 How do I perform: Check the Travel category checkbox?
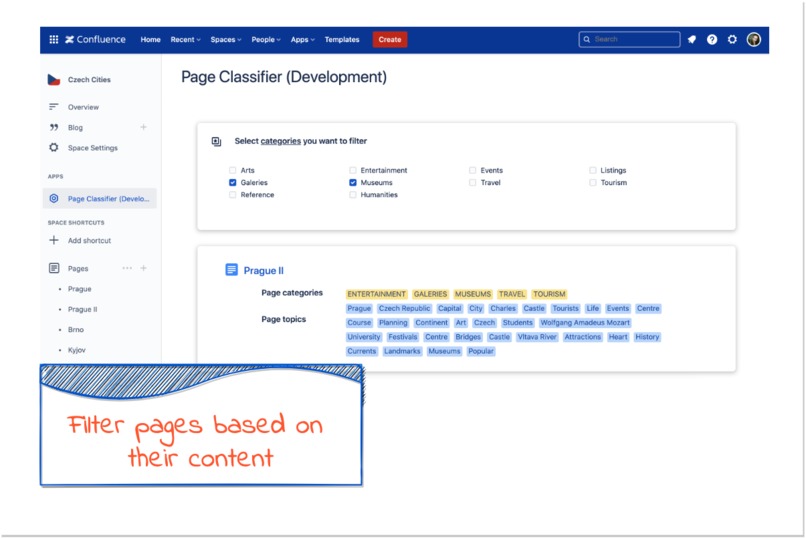point(472,182)
